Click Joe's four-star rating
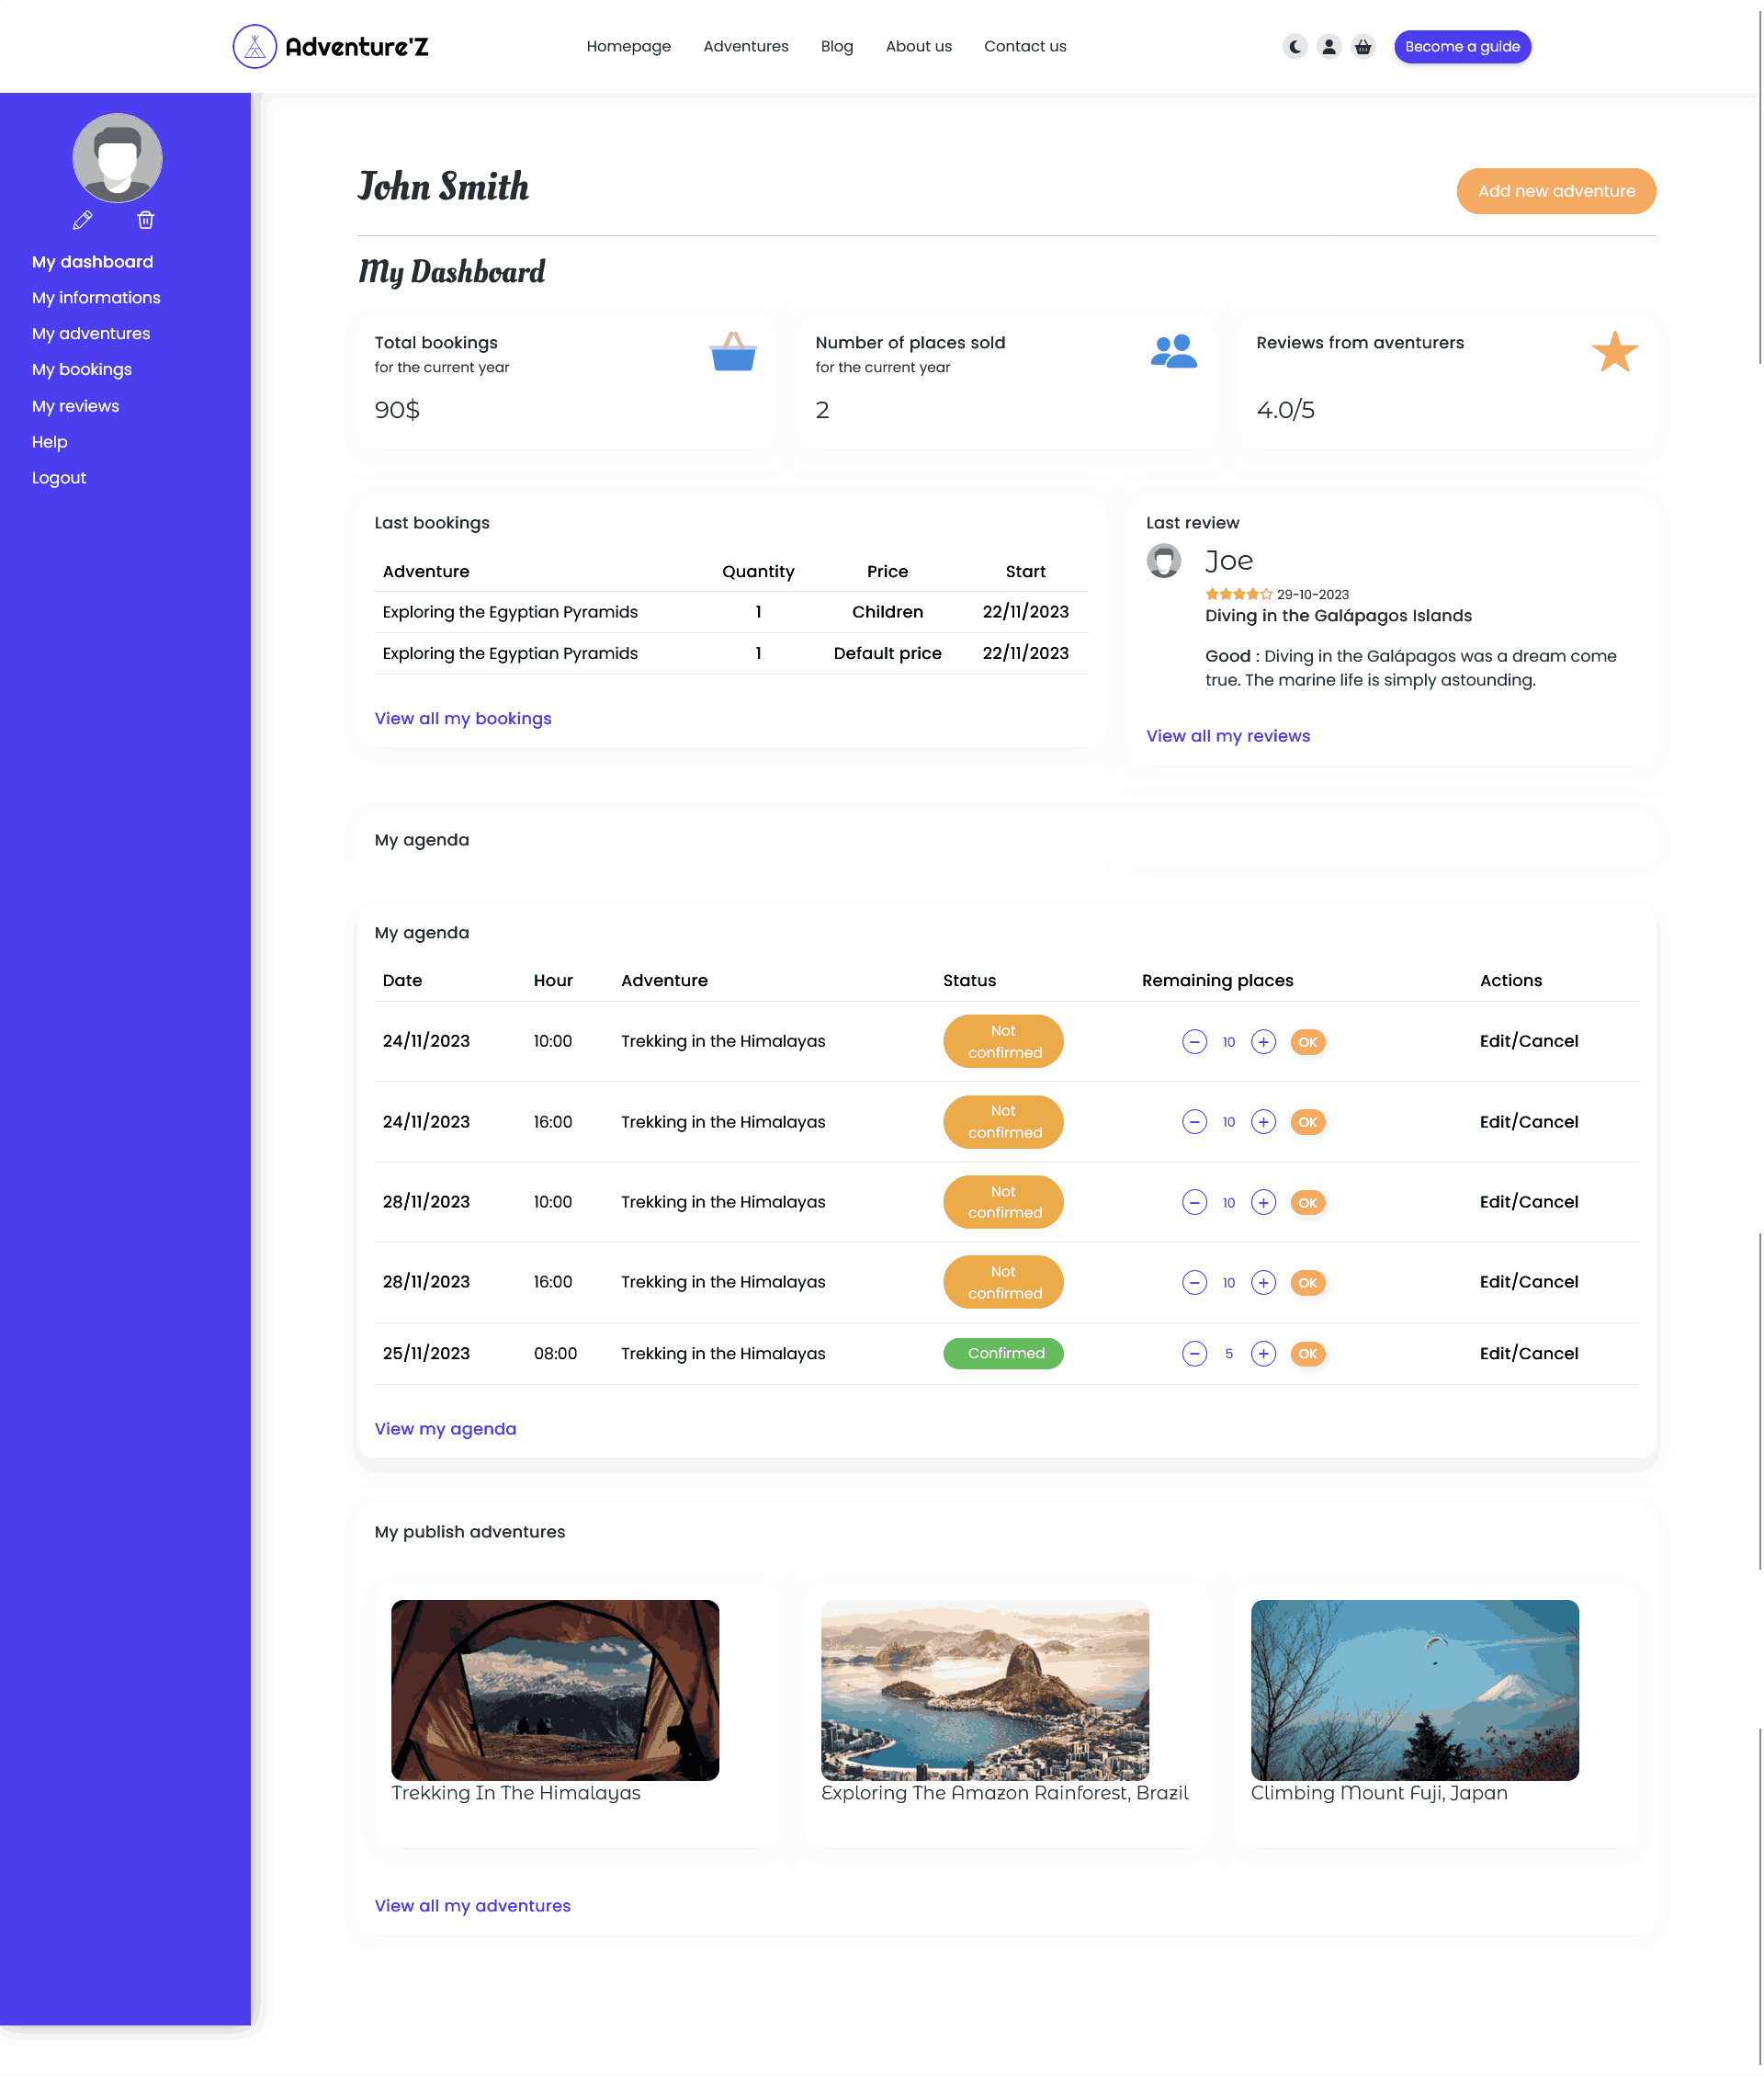The image size is (1764, 2076). [x=1238, y=594]
